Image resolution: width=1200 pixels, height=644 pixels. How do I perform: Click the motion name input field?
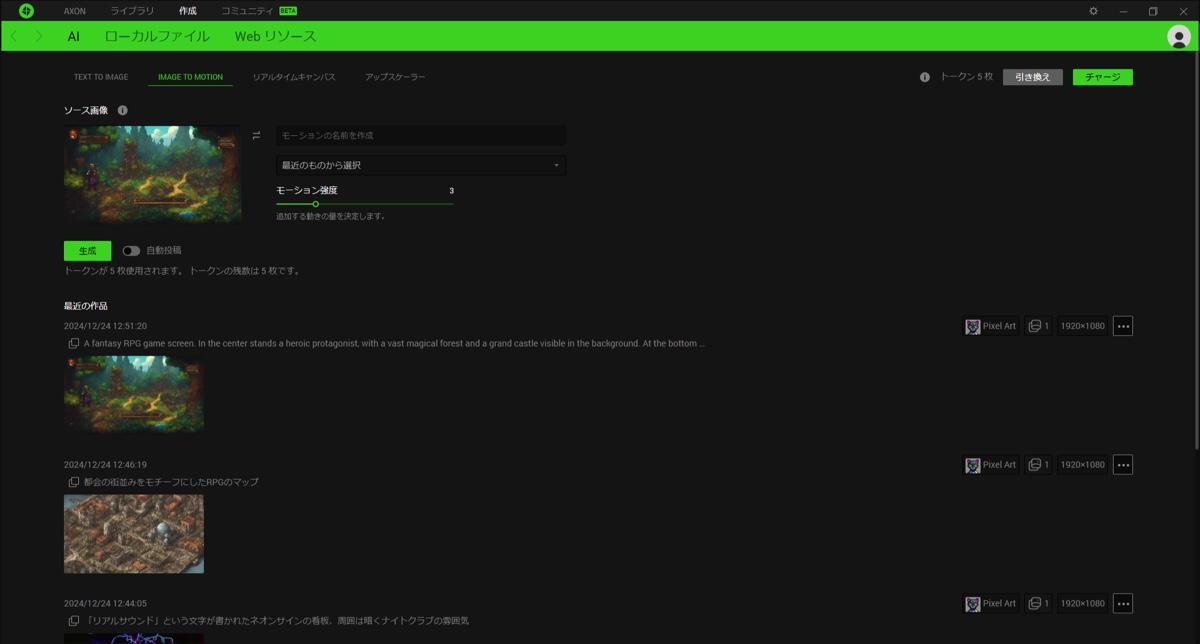pos(420,135)
